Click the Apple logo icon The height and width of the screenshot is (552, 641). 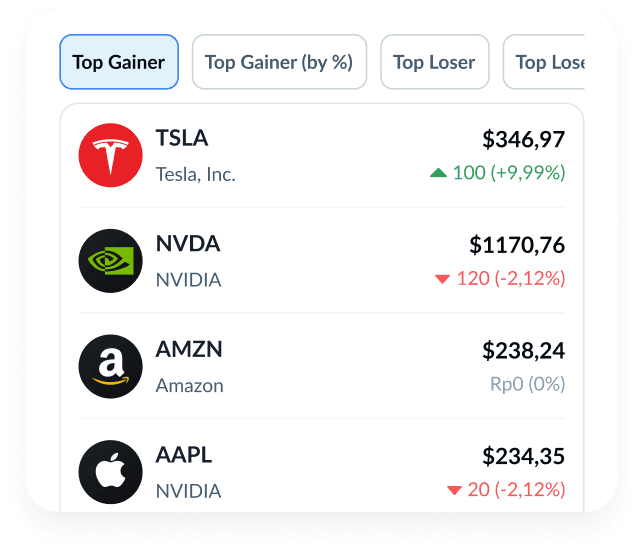111,473
